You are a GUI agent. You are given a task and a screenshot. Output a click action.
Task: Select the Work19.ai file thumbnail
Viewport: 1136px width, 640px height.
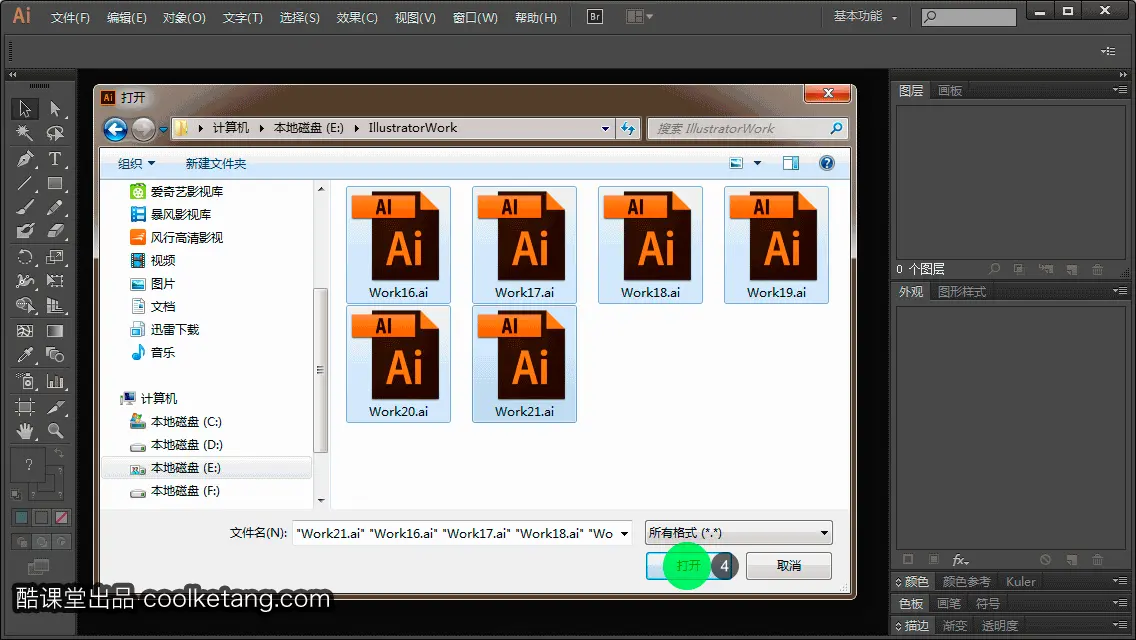[776, 245]
